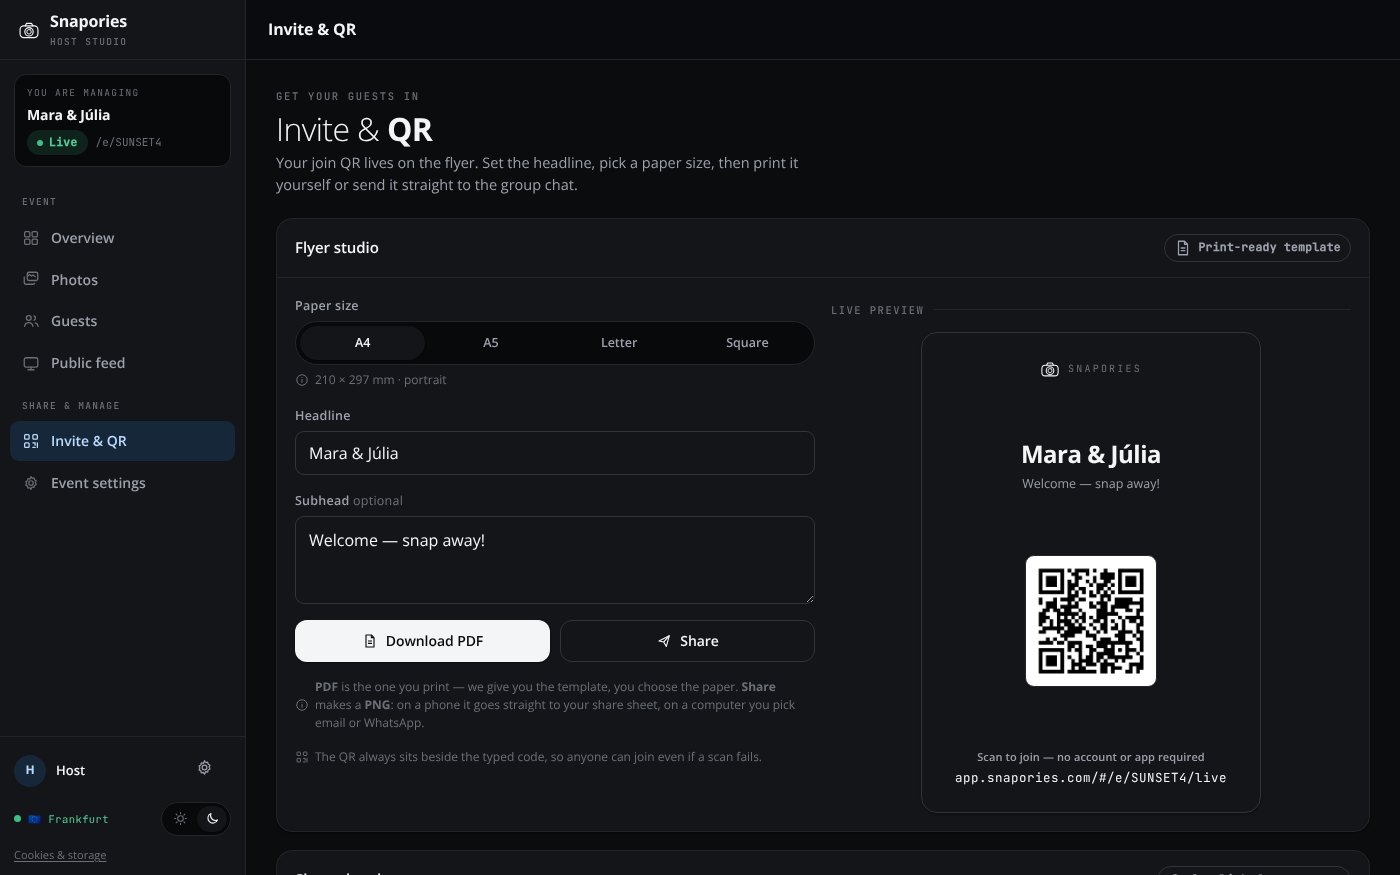Image resolution: width=1400 pixels, height=875 pixels.
Task: Click the camera icon in flyer preview
Action: tap(1050, 369)
